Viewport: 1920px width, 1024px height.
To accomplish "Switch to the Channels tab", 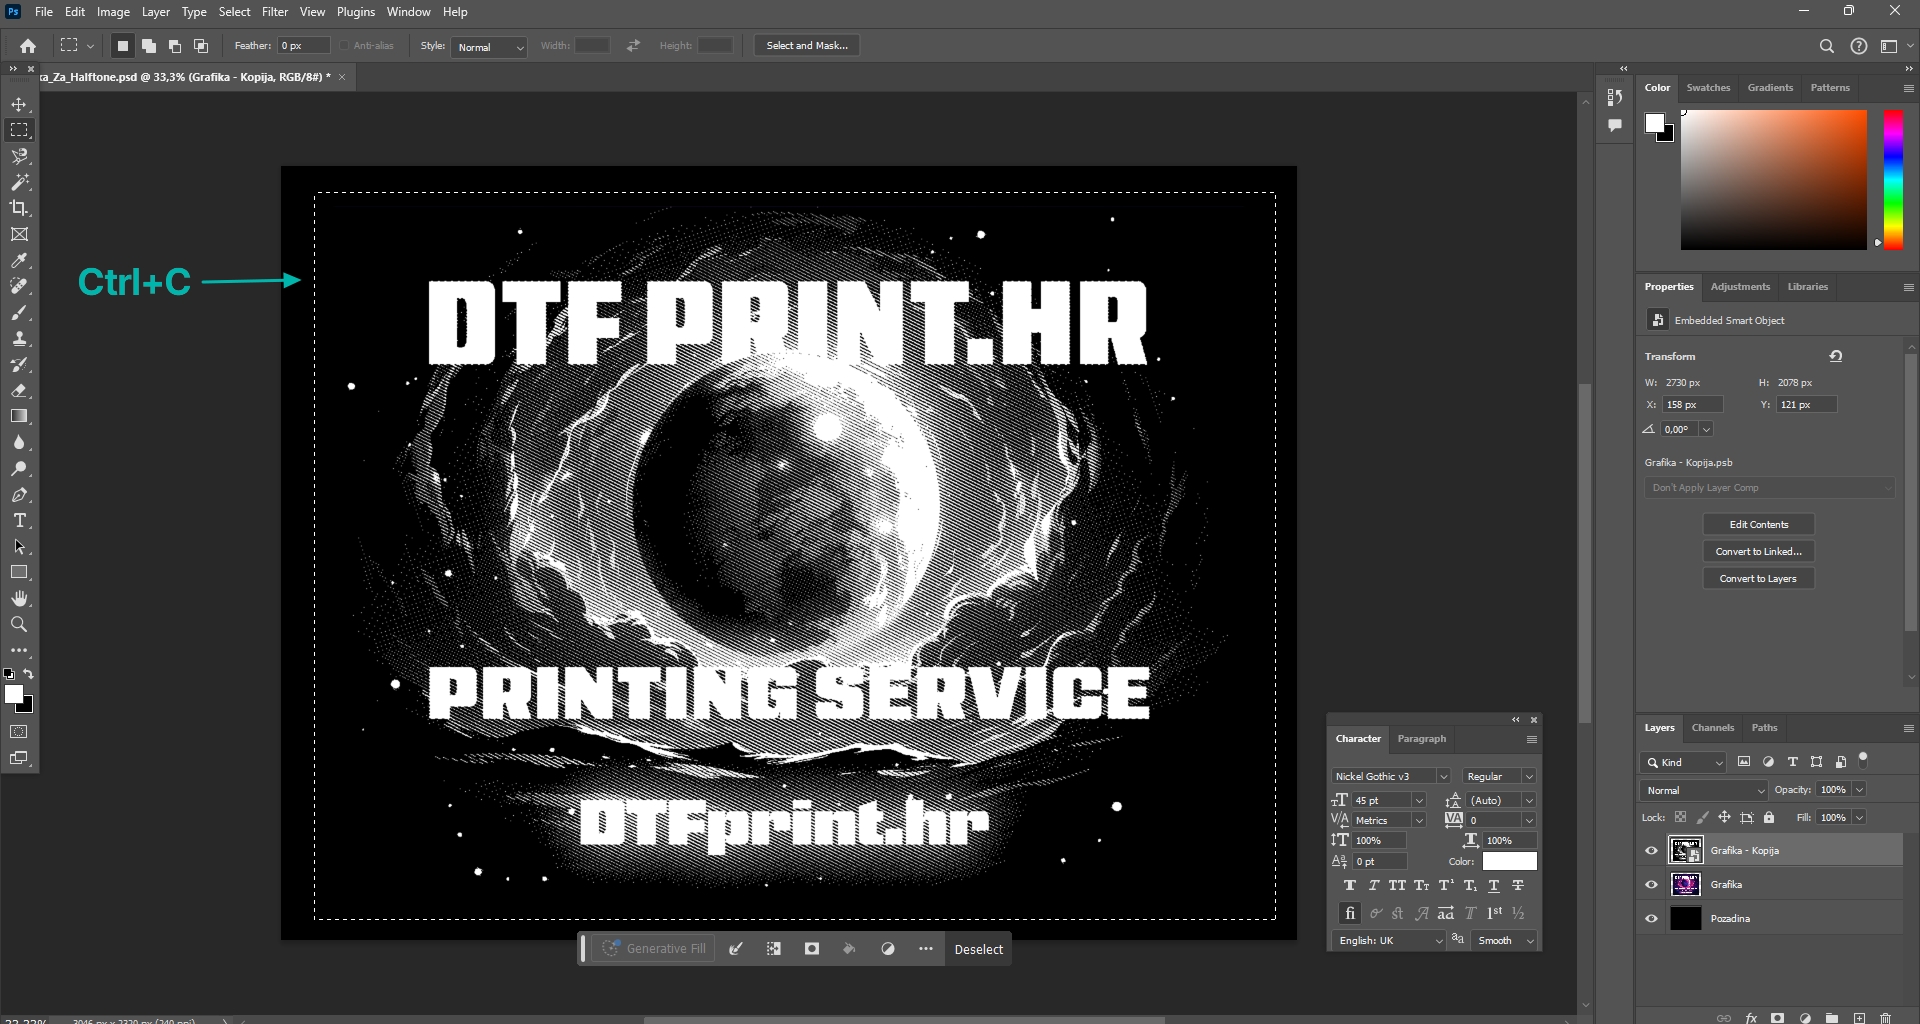I will click(x=1713, y=728).
